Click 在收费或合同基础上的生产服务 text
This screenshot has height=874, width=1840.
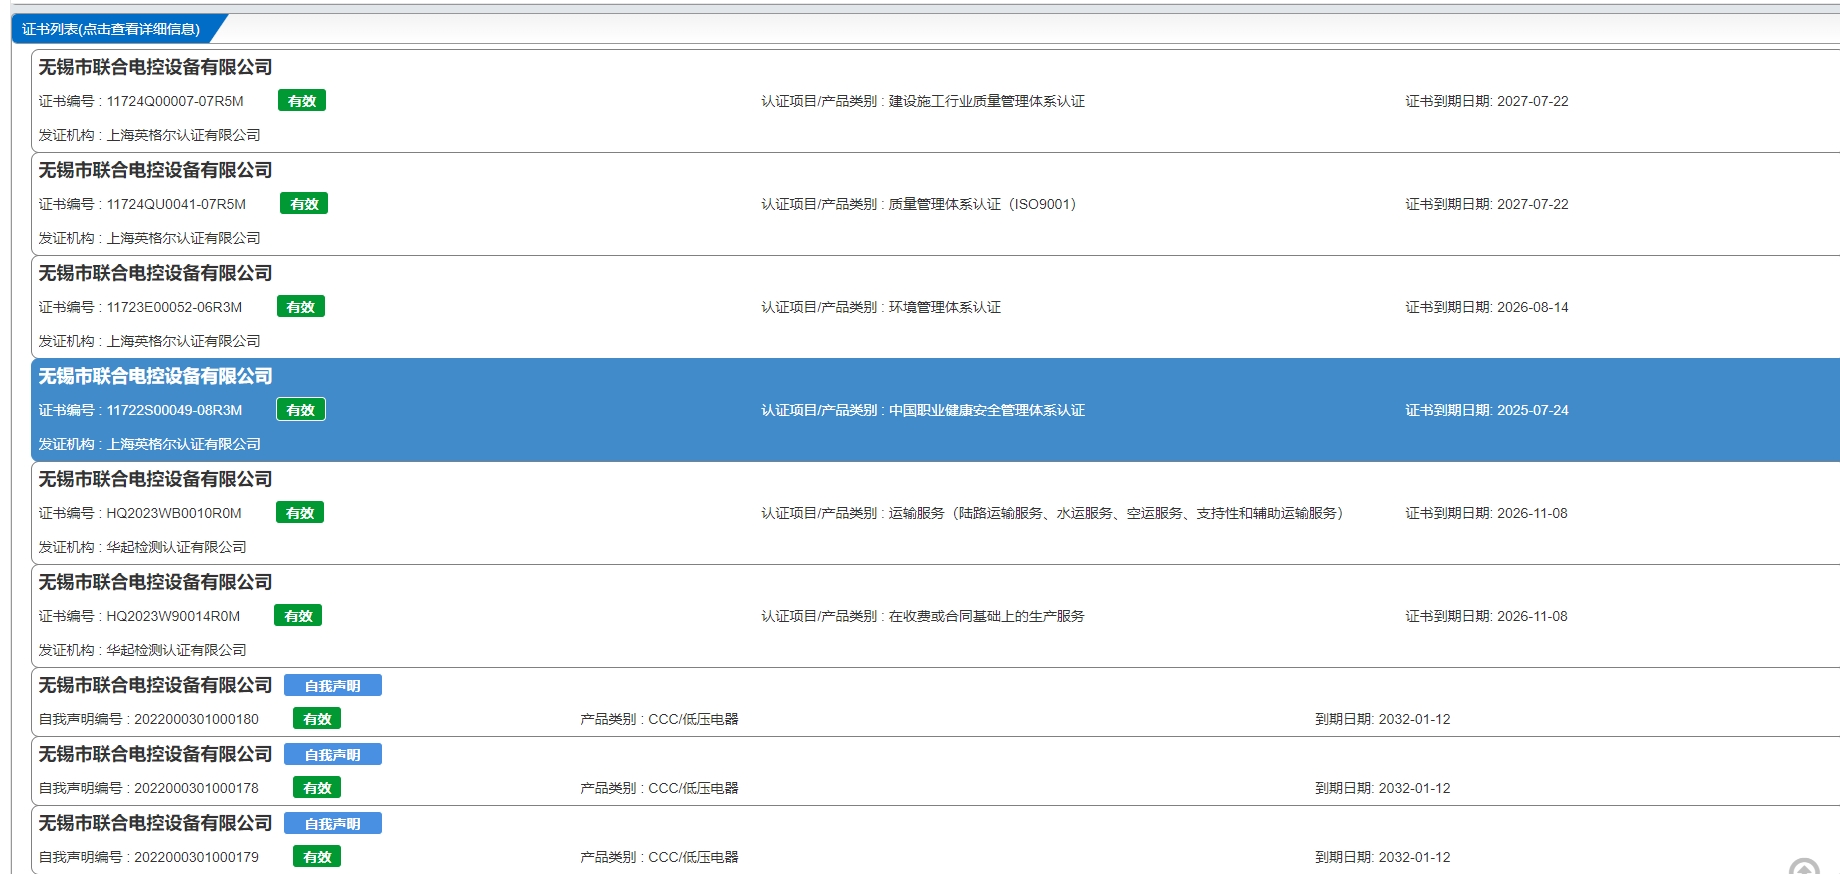coord(987,616)
